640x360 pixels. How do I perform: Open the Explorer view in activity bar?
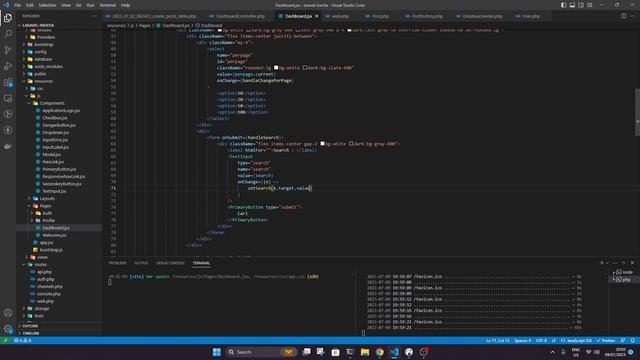(x=8, y=18)
